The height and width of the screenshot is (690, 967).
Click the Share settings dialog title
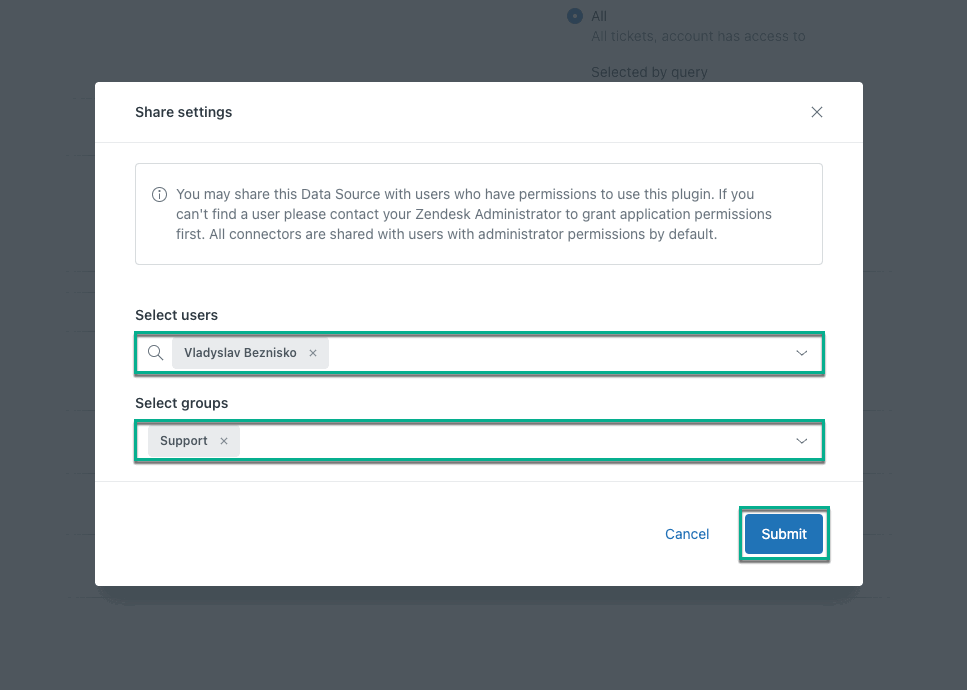183,112
